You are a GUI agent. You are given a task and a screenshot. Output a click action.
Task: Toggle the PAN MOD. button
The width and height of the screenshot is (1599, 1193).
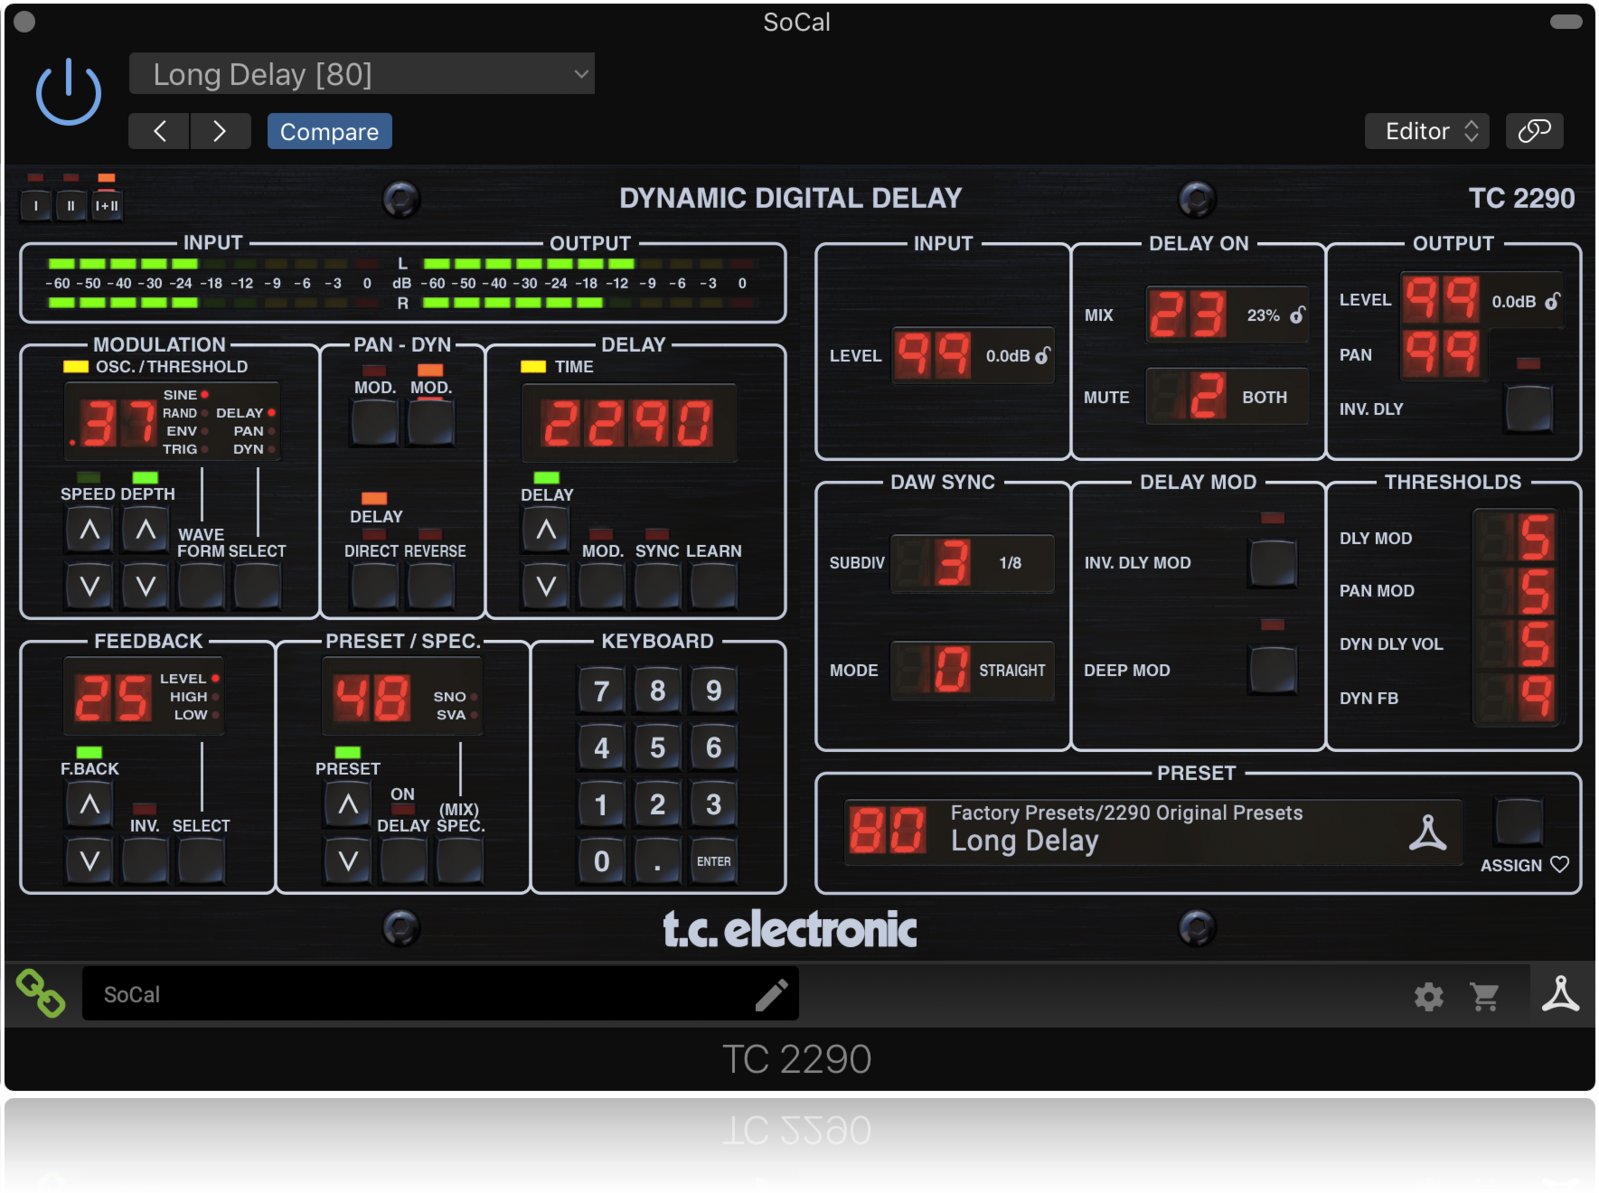pos(375,423)
